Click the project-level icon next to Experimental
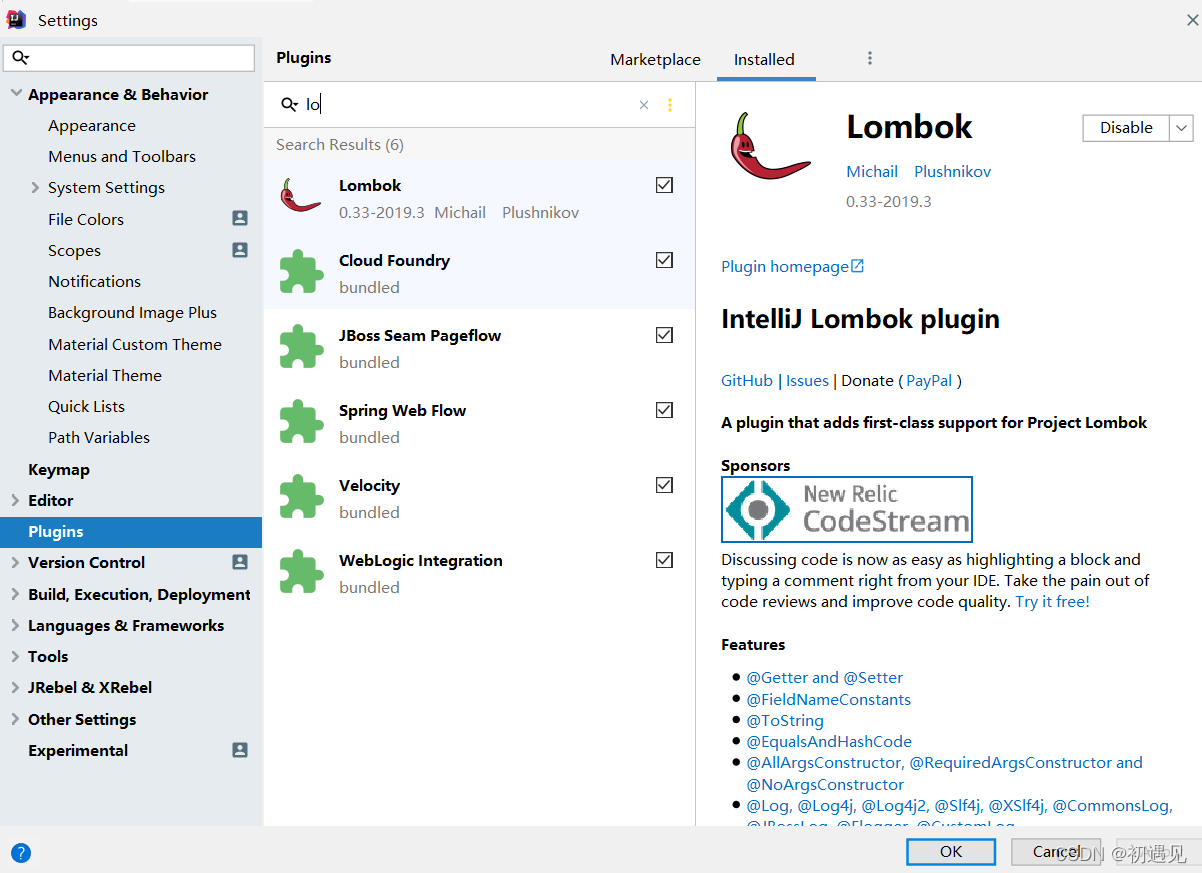Screen dimensions: 1202x873 click(x=240, y=750)
